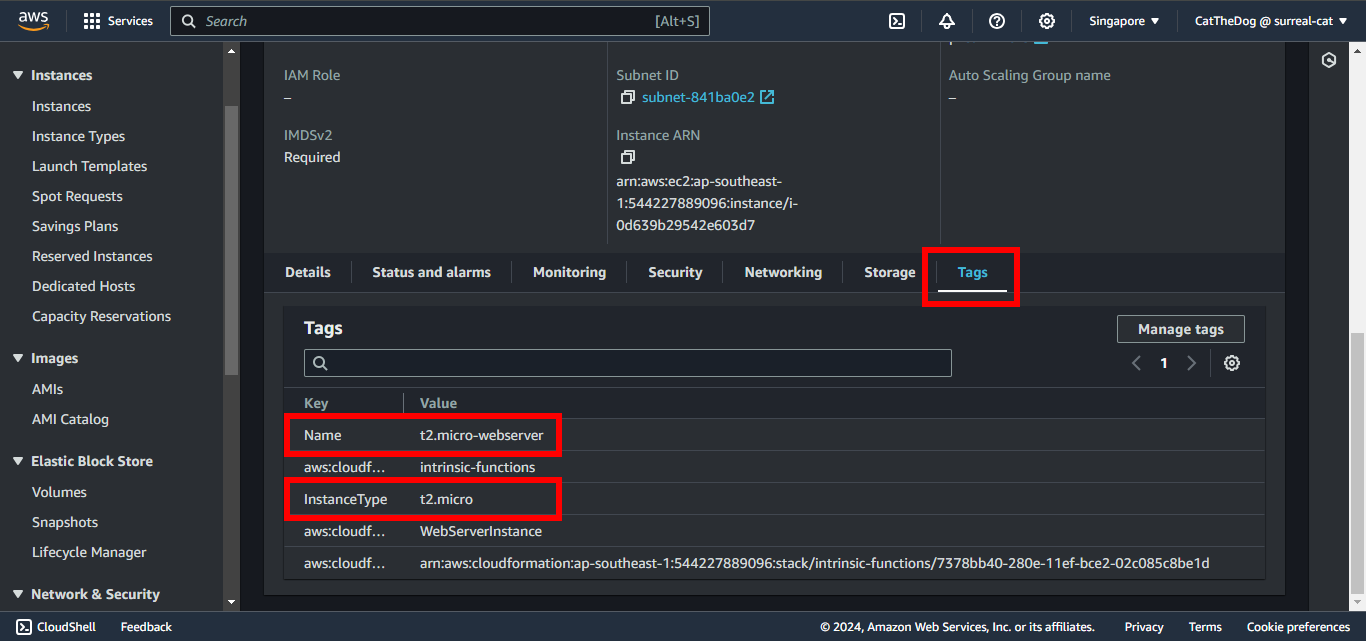The width and height of the screenshot is (1366, 641).
Task: Open console settings gear in top bar
Action: tap(1047, 21)
